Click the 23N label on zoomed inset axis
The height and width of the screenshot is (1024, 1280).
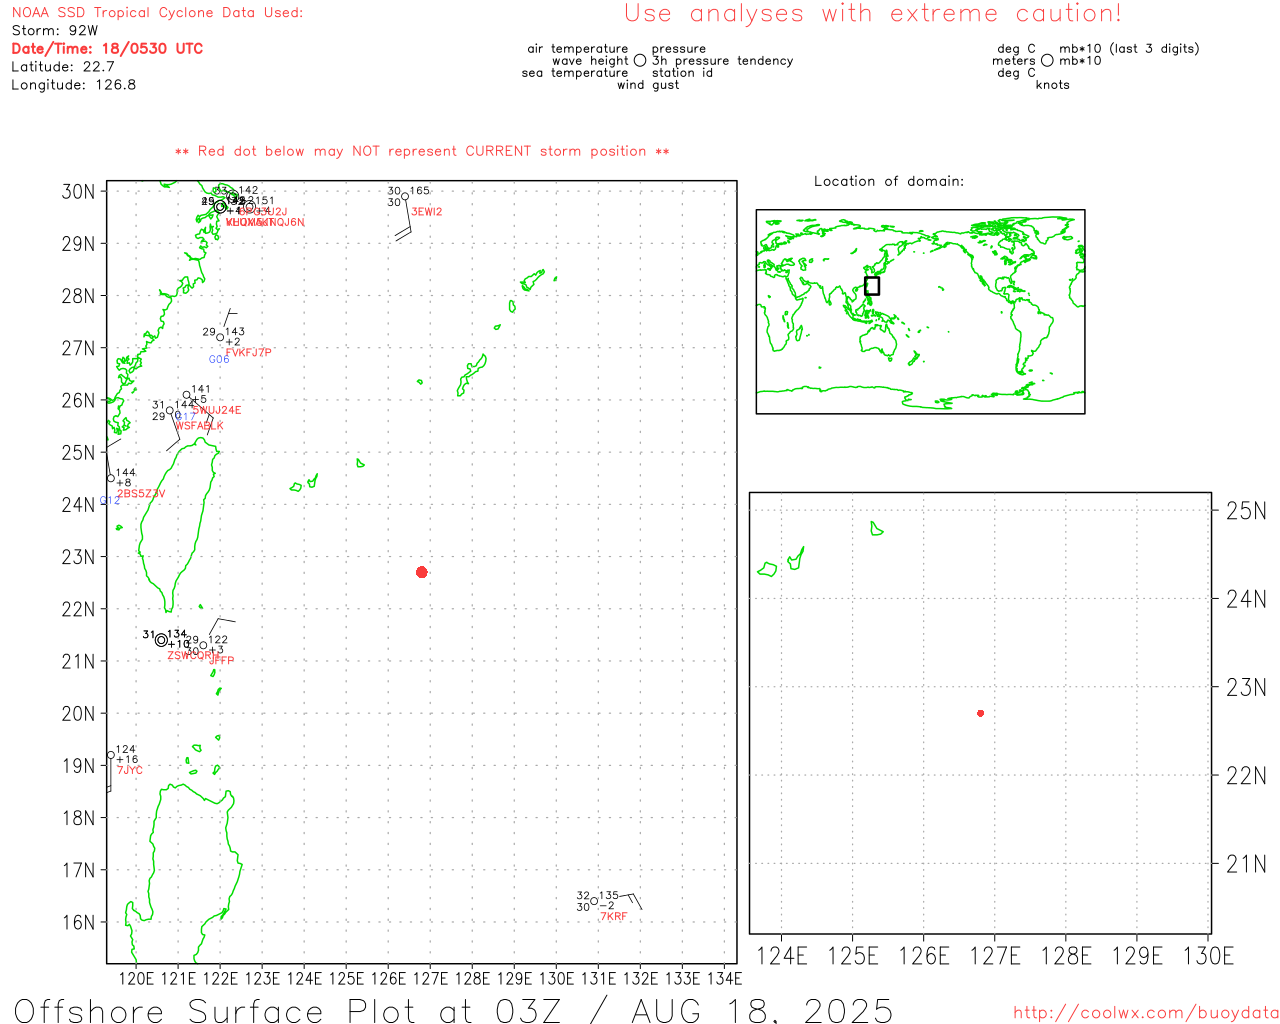click(x=1246, y=687)
